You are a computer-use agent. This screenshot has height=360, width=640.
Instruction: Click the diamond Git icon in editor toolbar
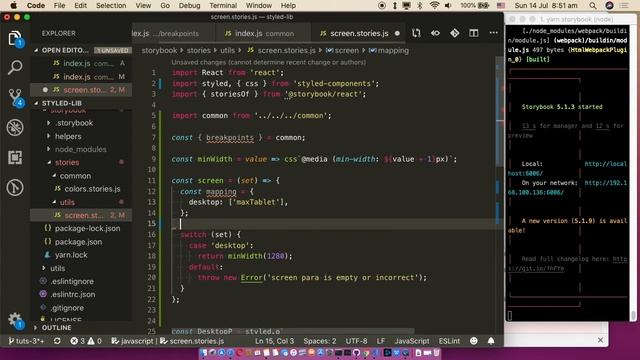(x=454, y=33)
